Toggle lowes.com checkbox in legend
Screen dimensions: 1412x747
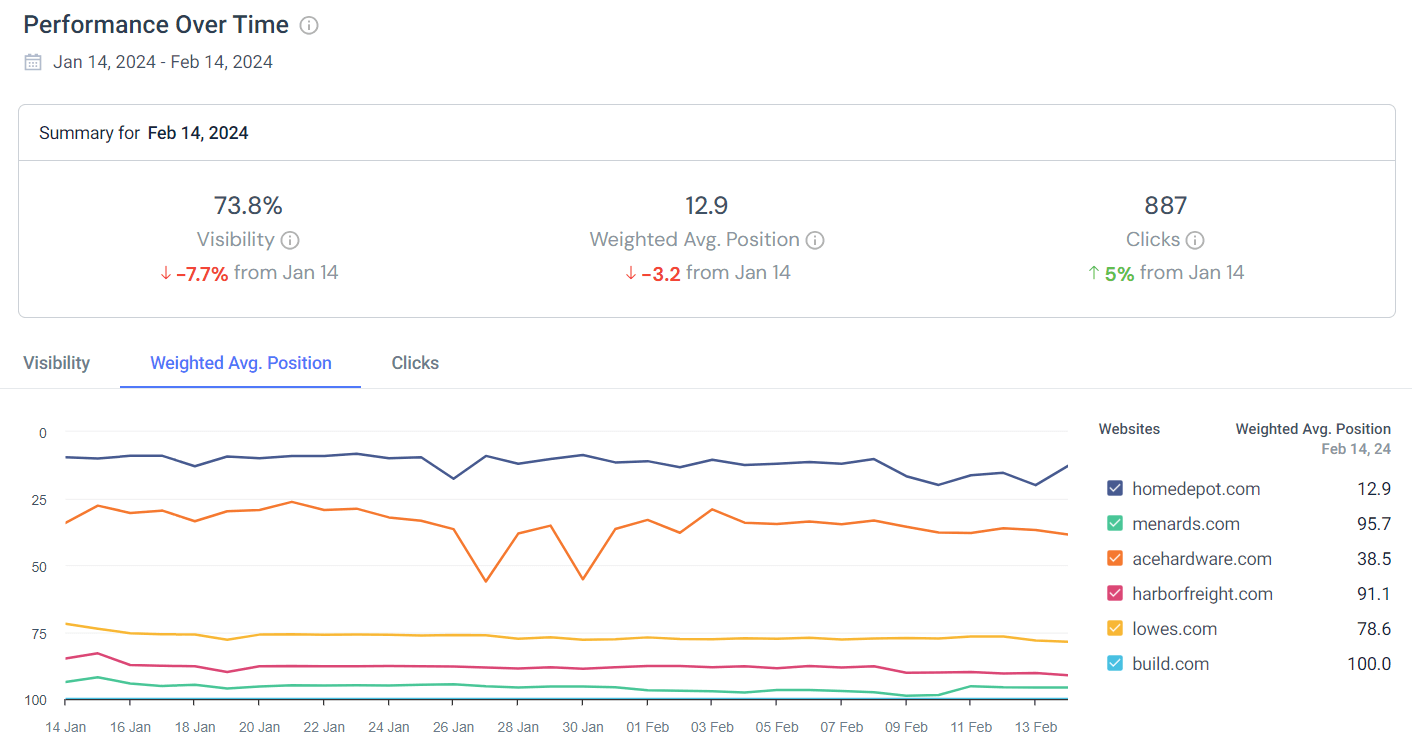click(1115, 629)
